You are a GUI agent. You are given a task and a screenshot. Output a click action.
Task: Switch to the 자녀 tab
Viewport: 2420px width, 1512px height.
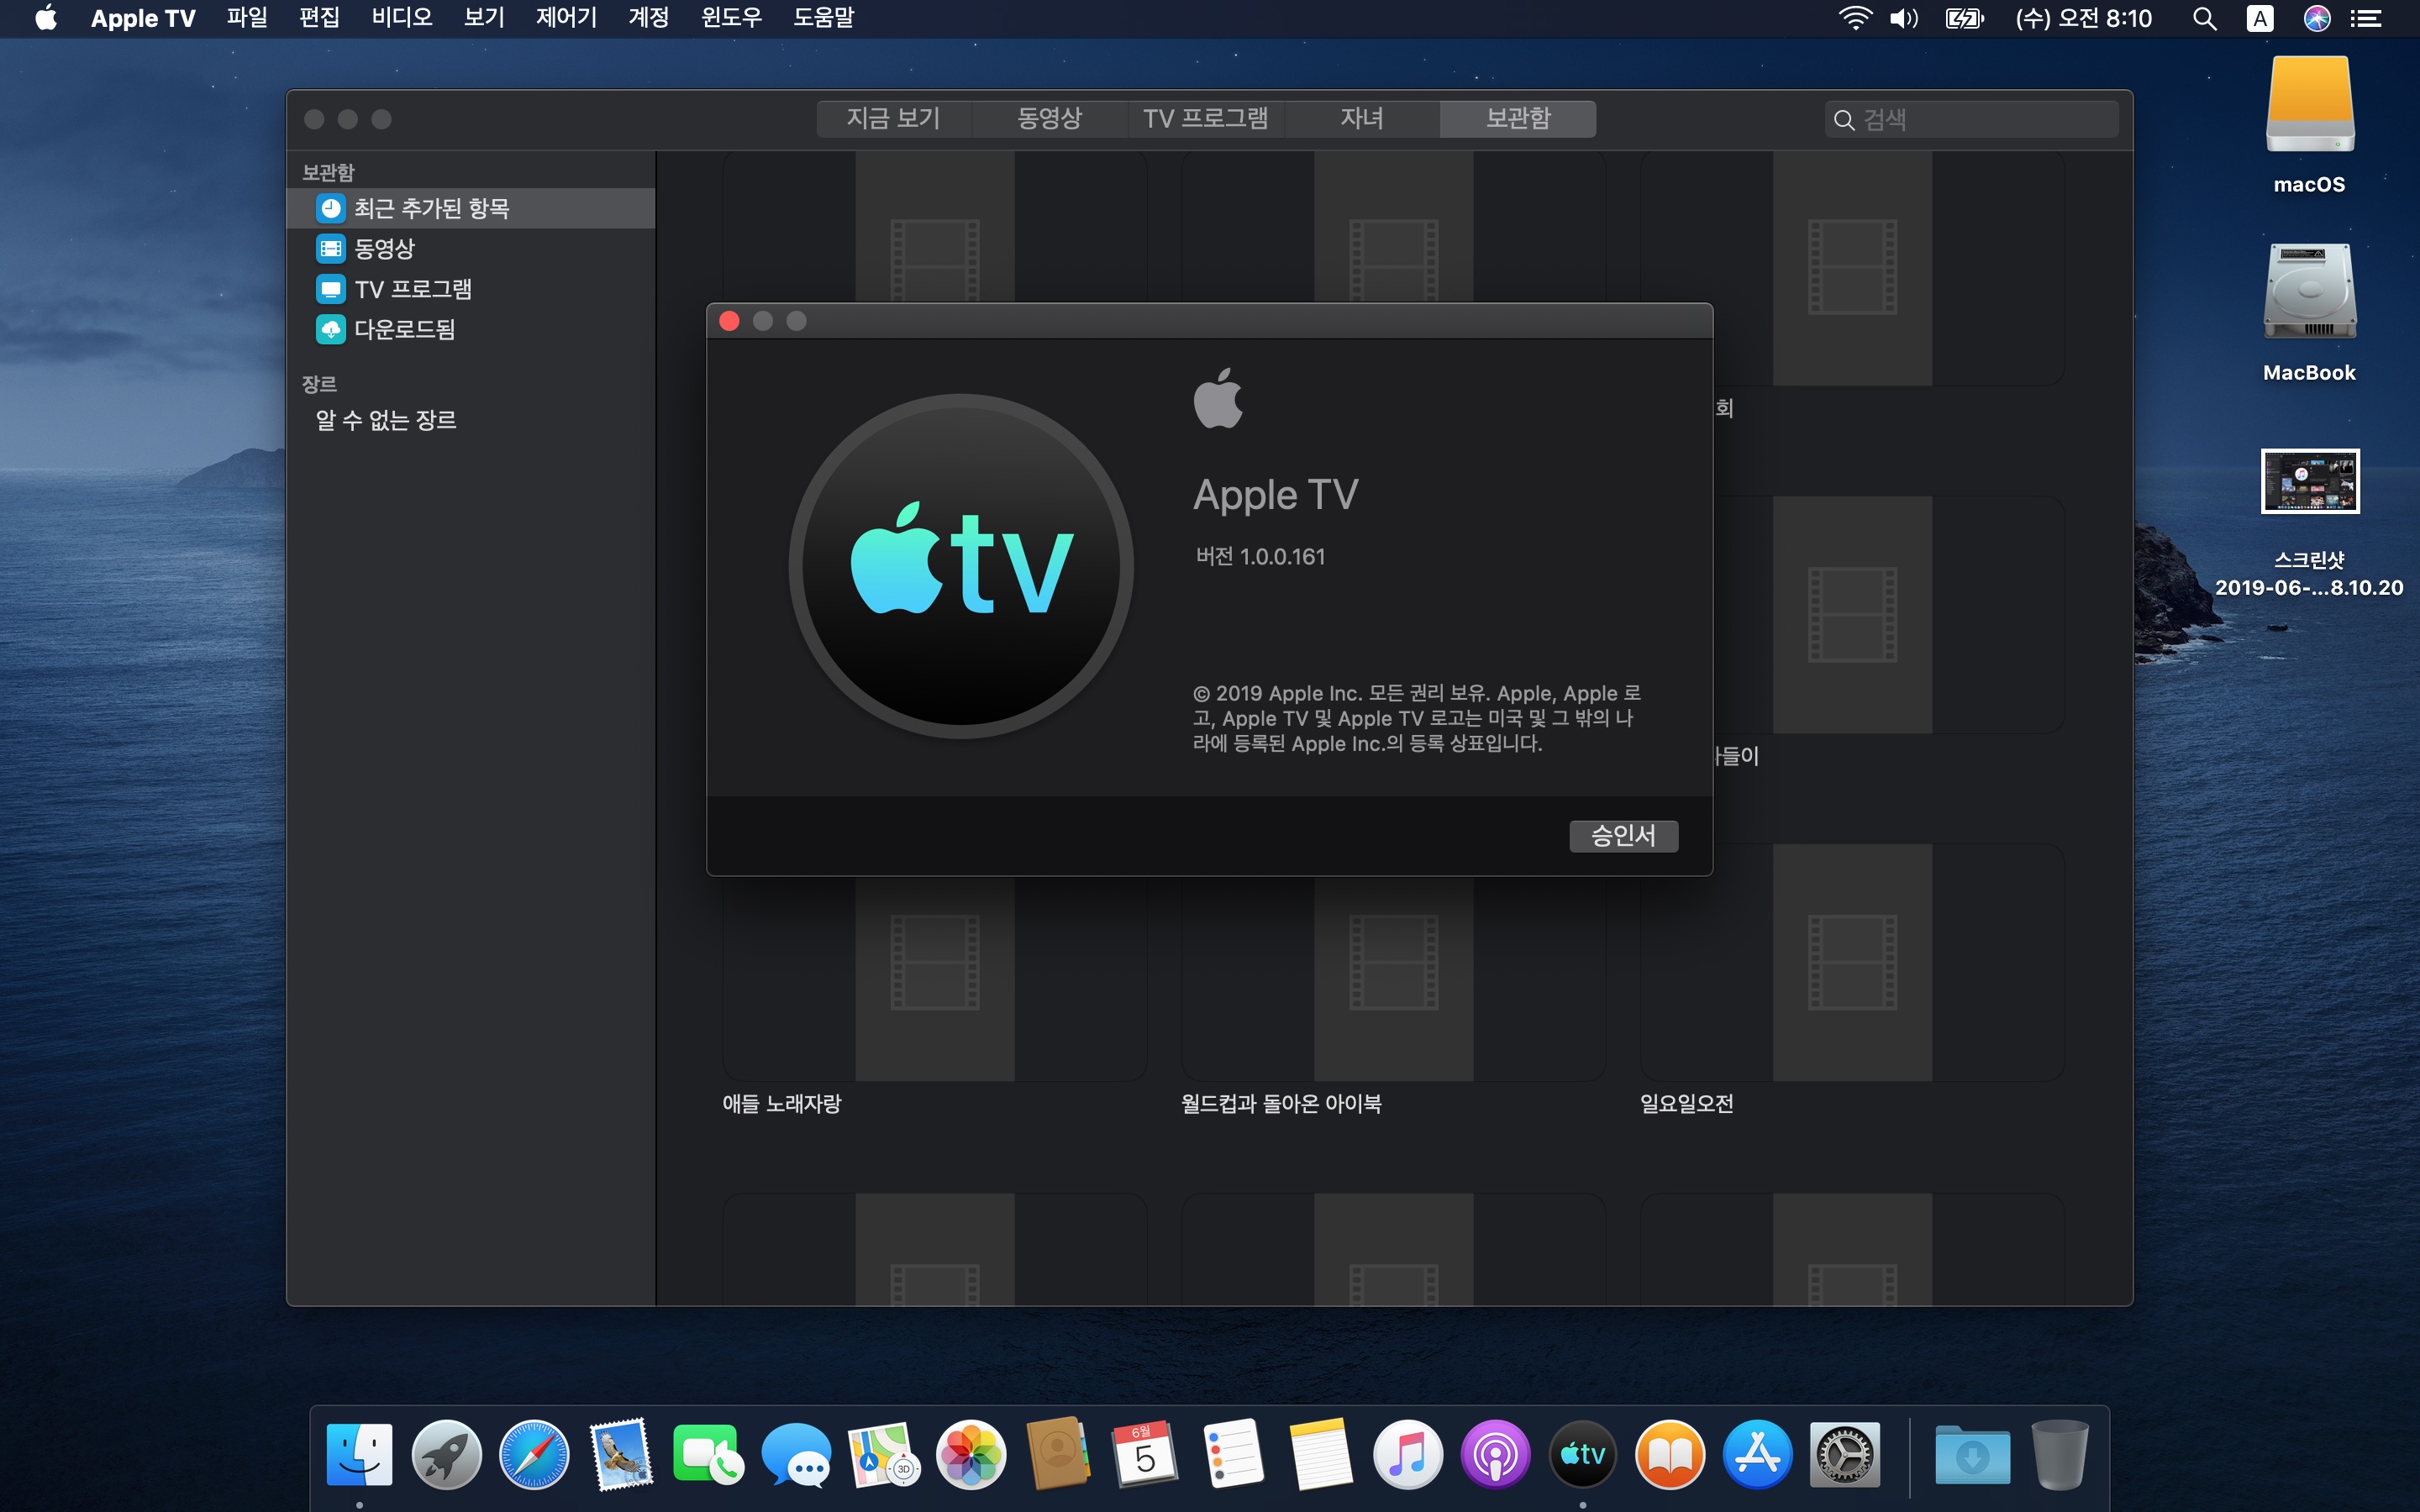point(1362,119)
